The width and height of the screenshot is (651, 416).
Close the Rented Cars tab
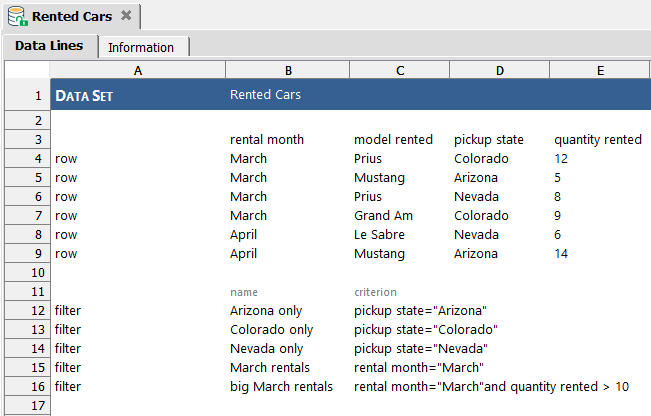[x=126, y=16]
